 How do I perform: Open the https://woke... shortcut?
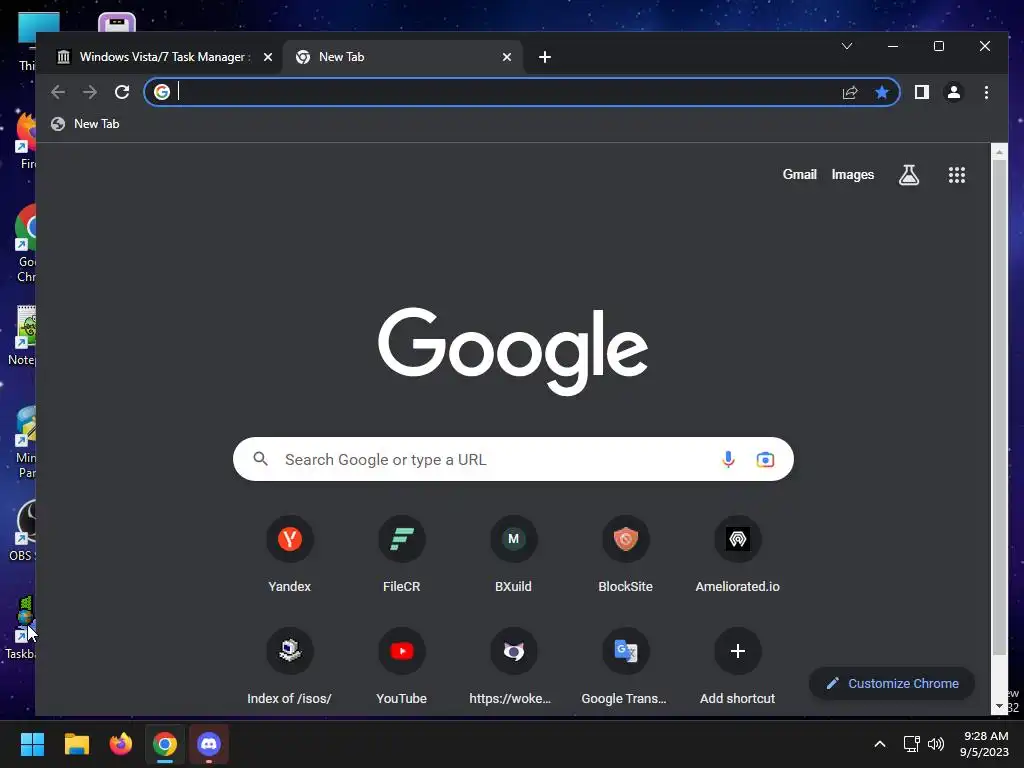tap(513, 666)
